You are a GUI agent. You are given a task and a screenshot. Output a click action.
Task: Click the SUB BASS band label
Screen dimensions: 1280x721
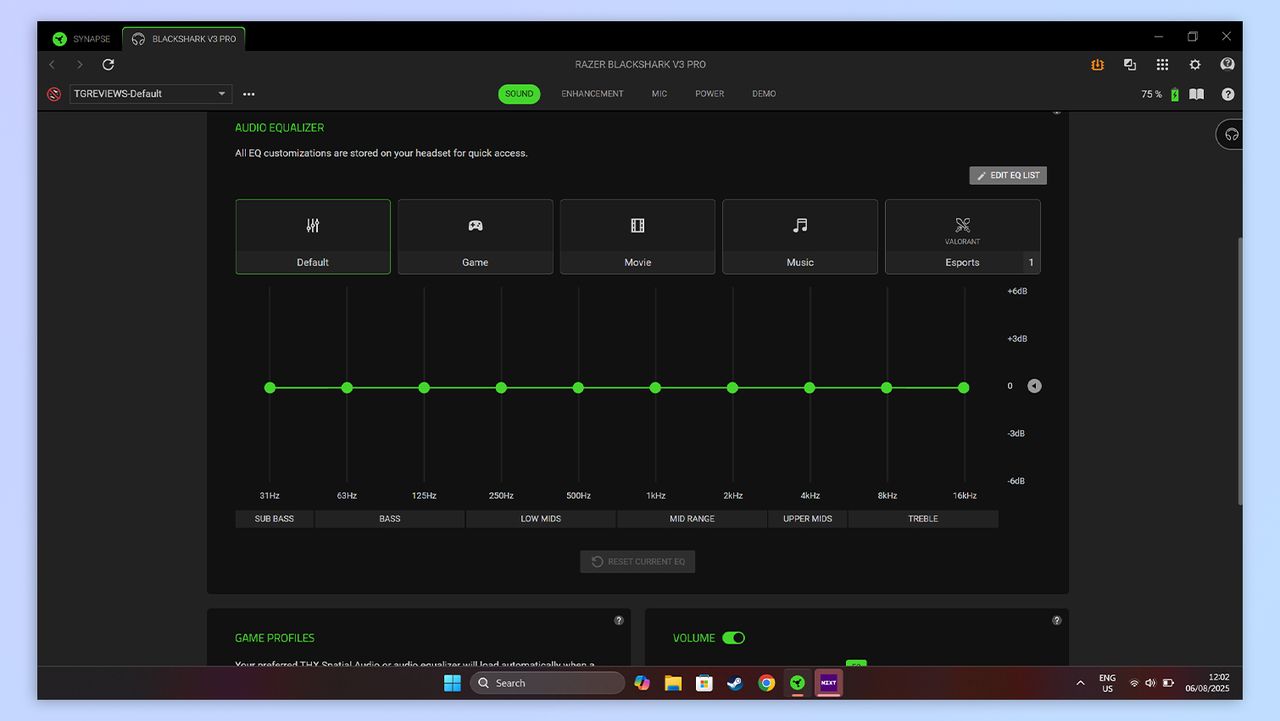click(x=274, y=519)
